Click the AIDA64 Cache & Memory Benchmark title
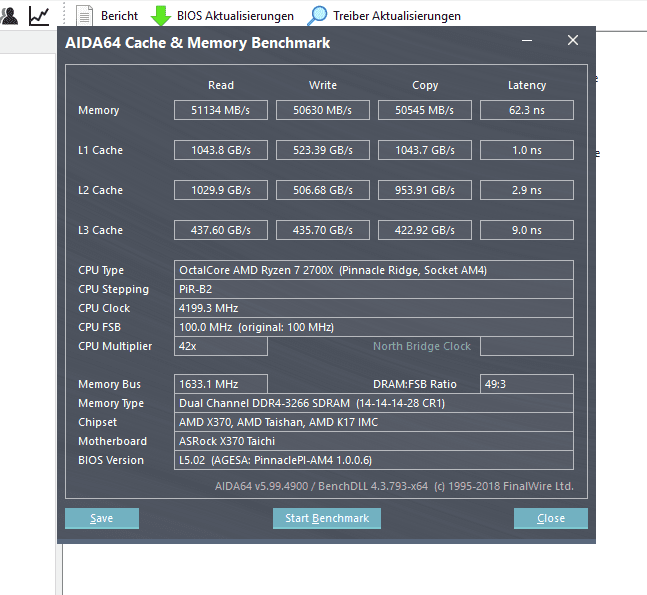This screenshot has height=595, width=647. [198, 43]
